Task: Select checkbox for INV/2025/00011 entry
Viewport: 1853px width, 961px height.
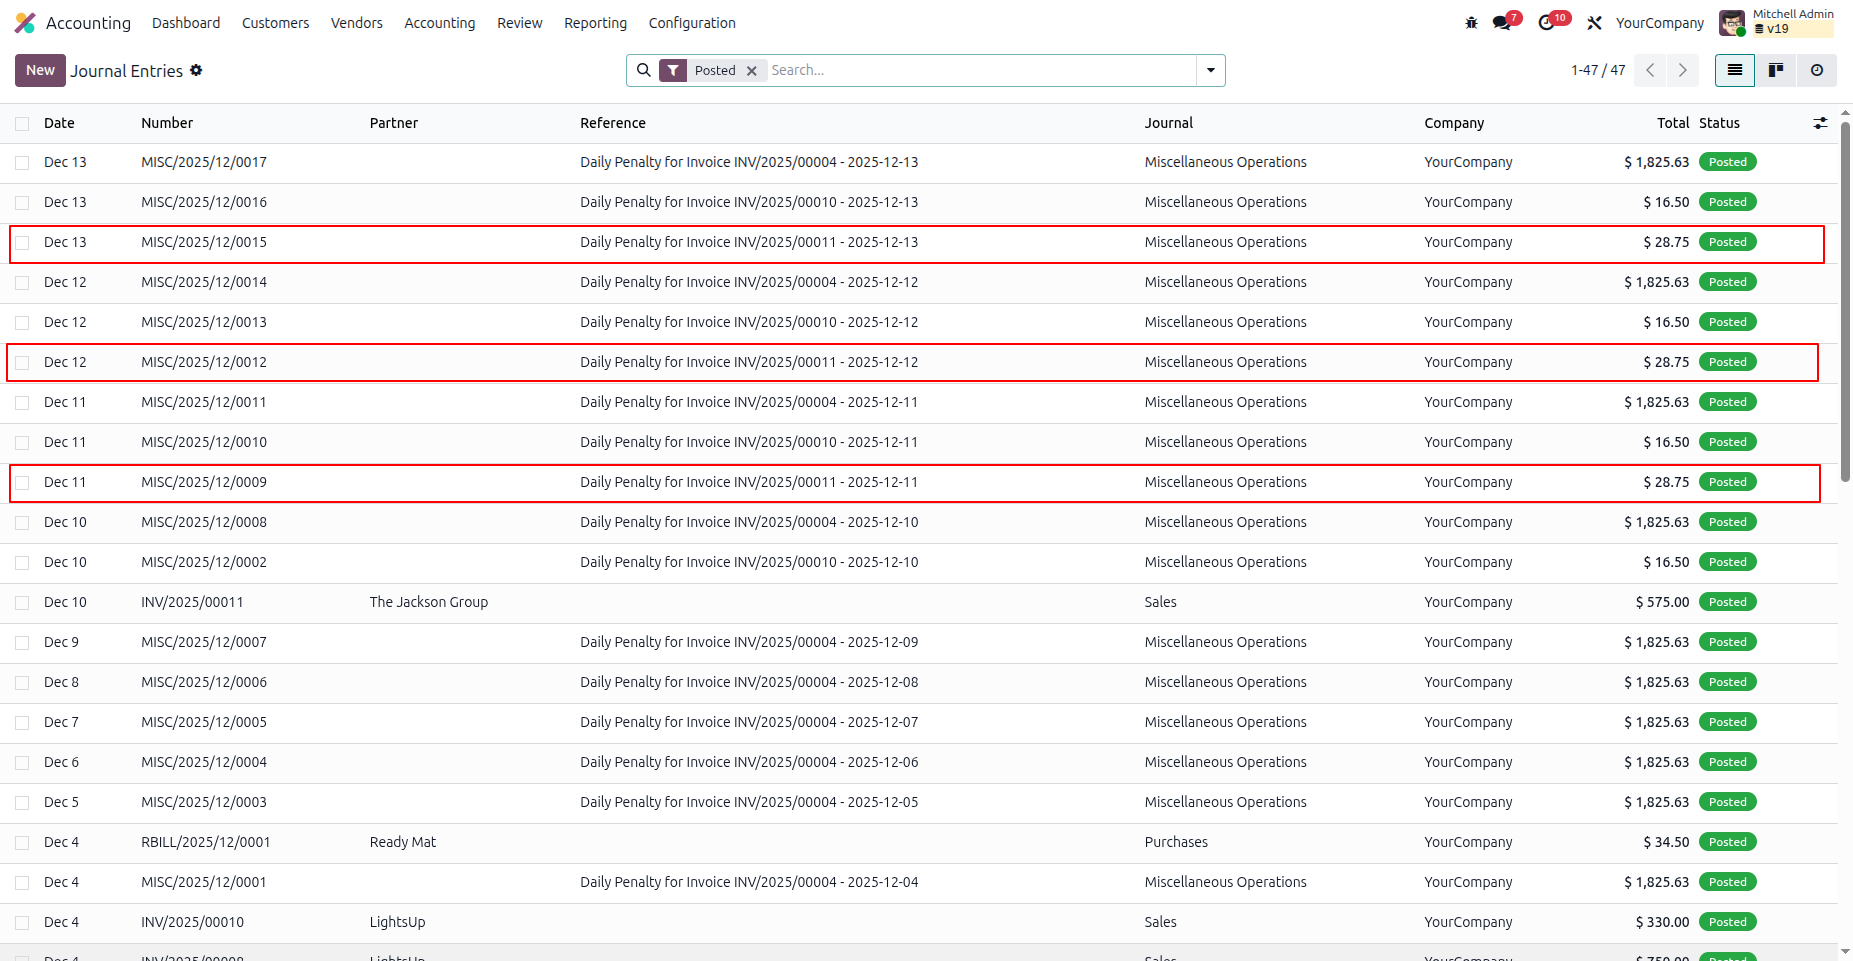Action: tap(22, 603)
